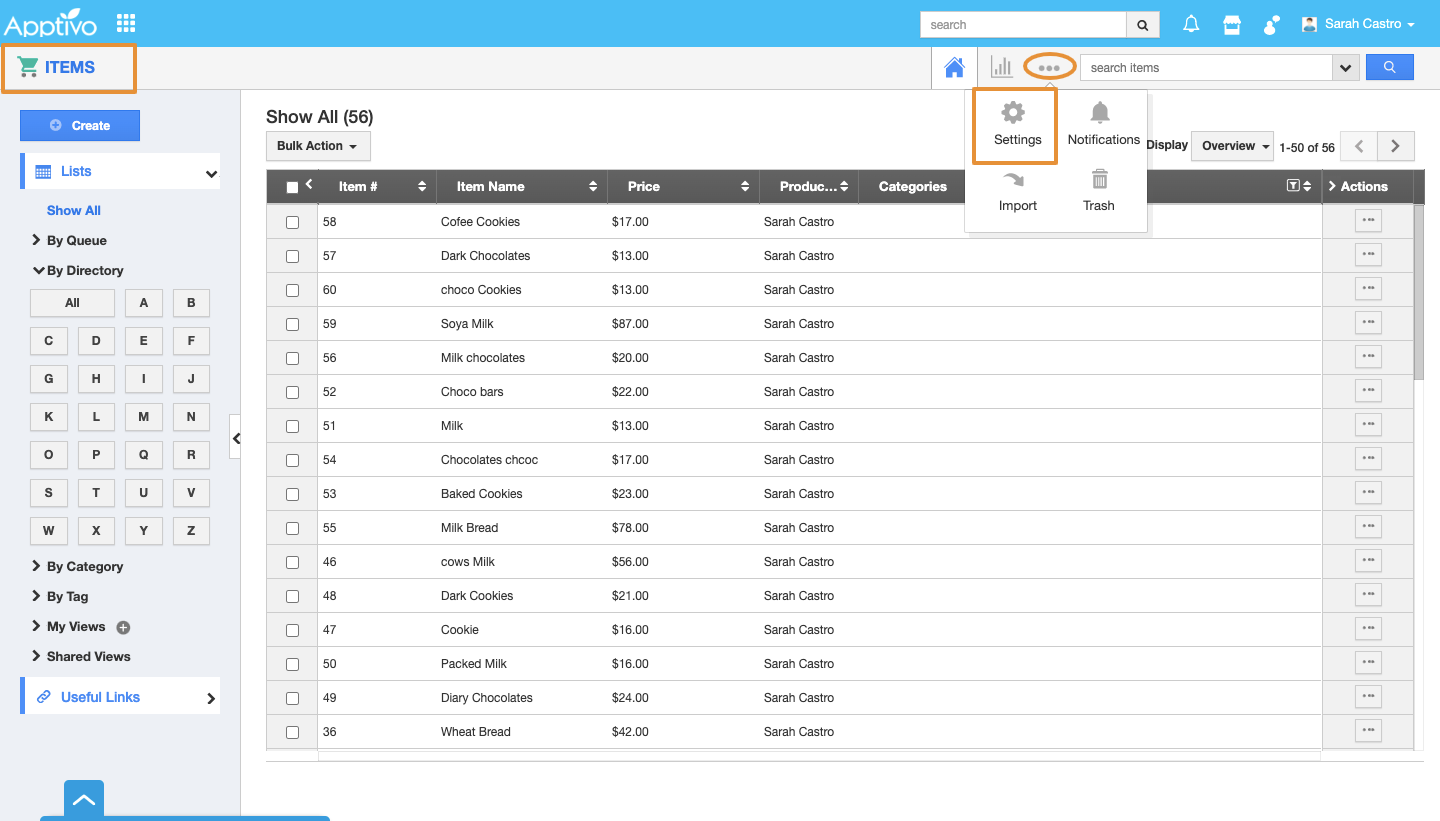Image resolution: width=1440 pixels, height=821 pixels.
Task: Open the app launcher grid icon
Action: 126,23
